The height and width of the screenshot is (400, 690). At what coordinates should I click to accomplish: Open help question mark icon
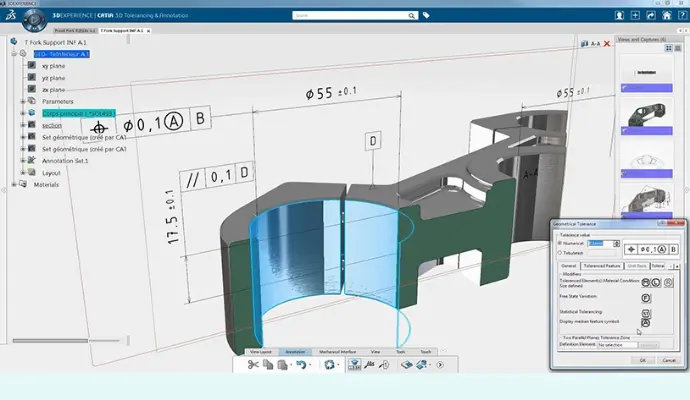pos(682,15)
